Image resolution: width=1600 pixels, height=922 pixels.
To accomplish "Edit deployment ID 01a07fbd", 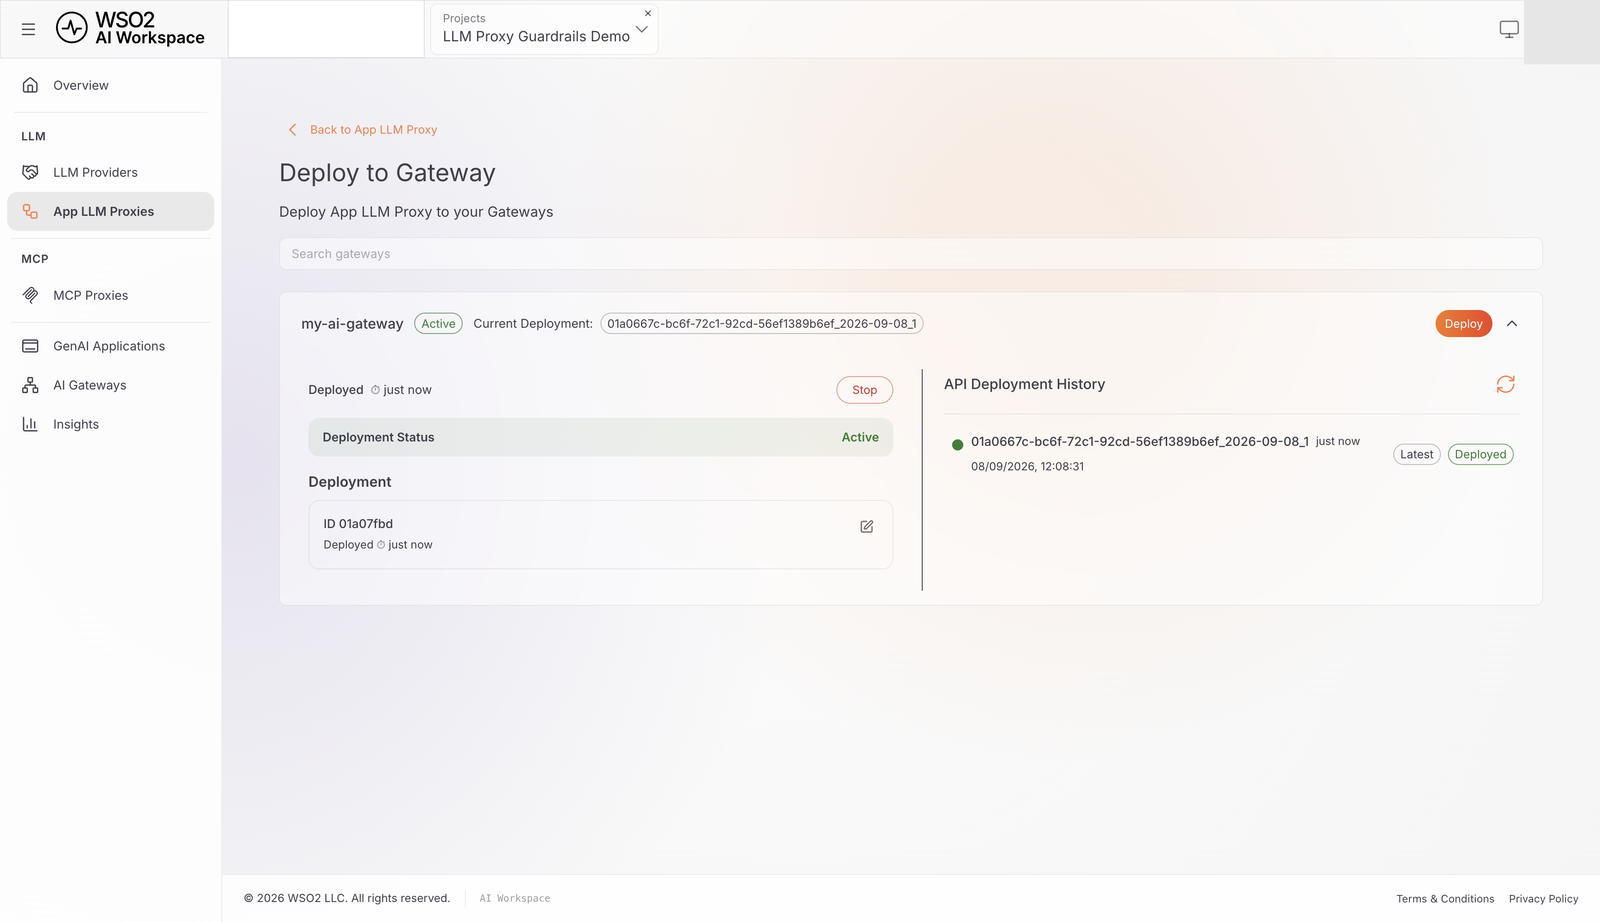I will point(867,526).
